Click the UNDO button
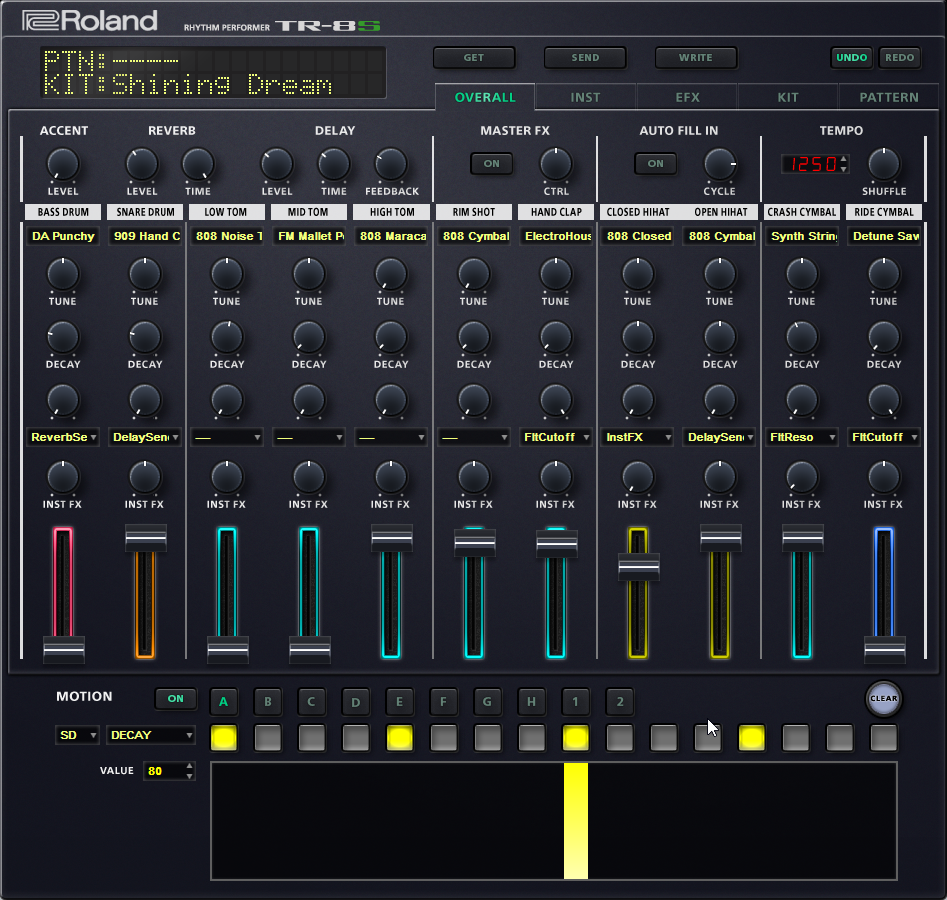Viewport: 947px width, 900px height. click(x=852, y=58)
